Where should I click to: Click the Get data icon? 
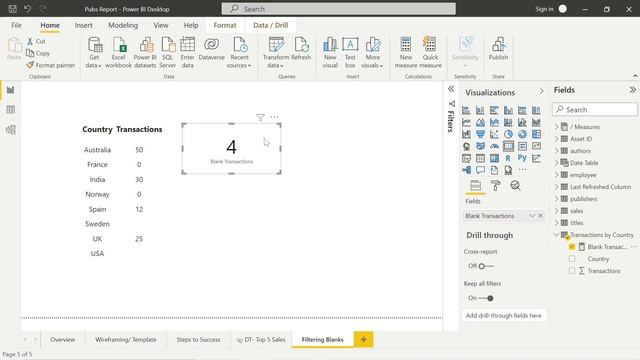click(x=95, y=45)
